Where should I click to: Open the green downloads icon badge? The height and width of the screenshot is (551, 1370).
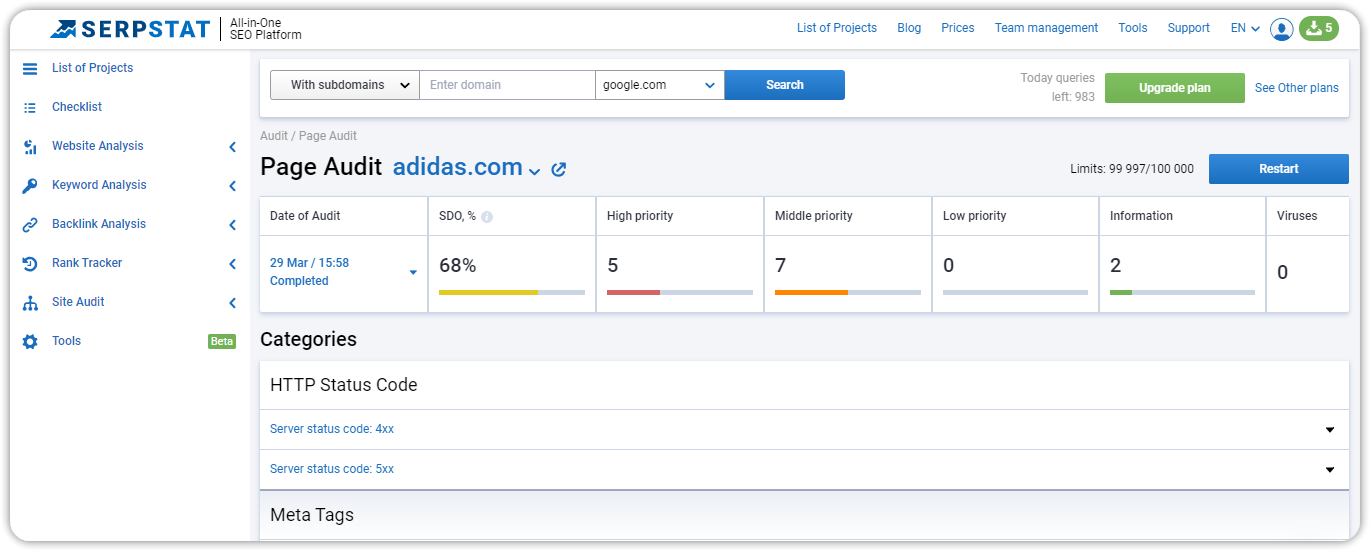tap(1318, 28)
